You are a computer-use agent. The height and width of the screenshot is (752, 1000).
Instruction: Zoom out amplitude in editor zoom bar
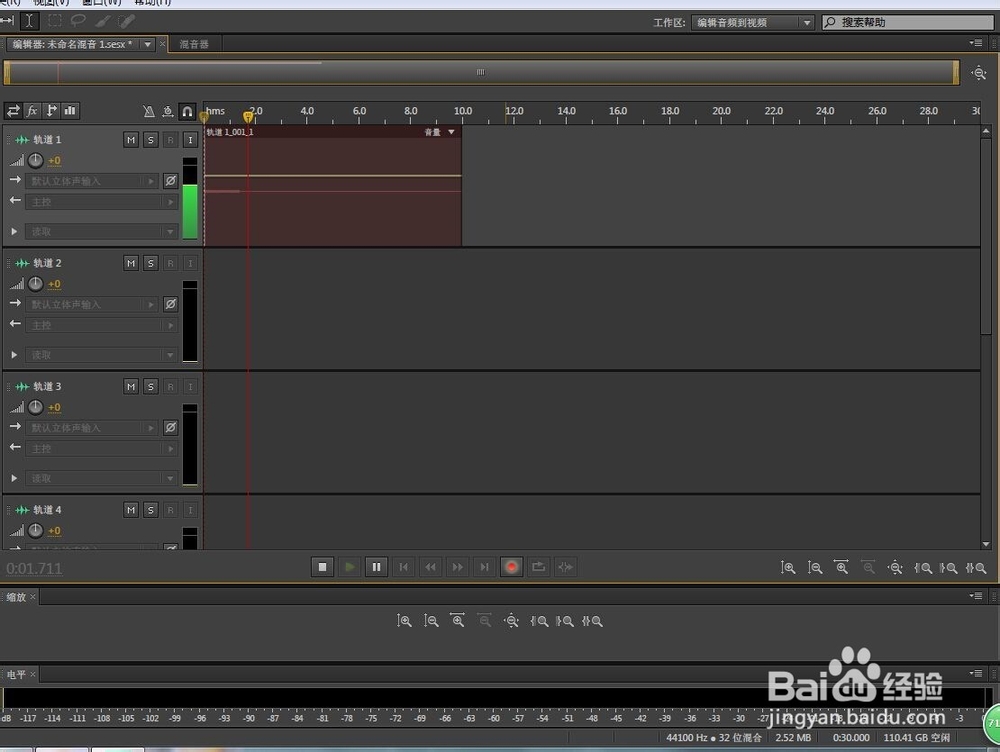[x=815, y=568]
